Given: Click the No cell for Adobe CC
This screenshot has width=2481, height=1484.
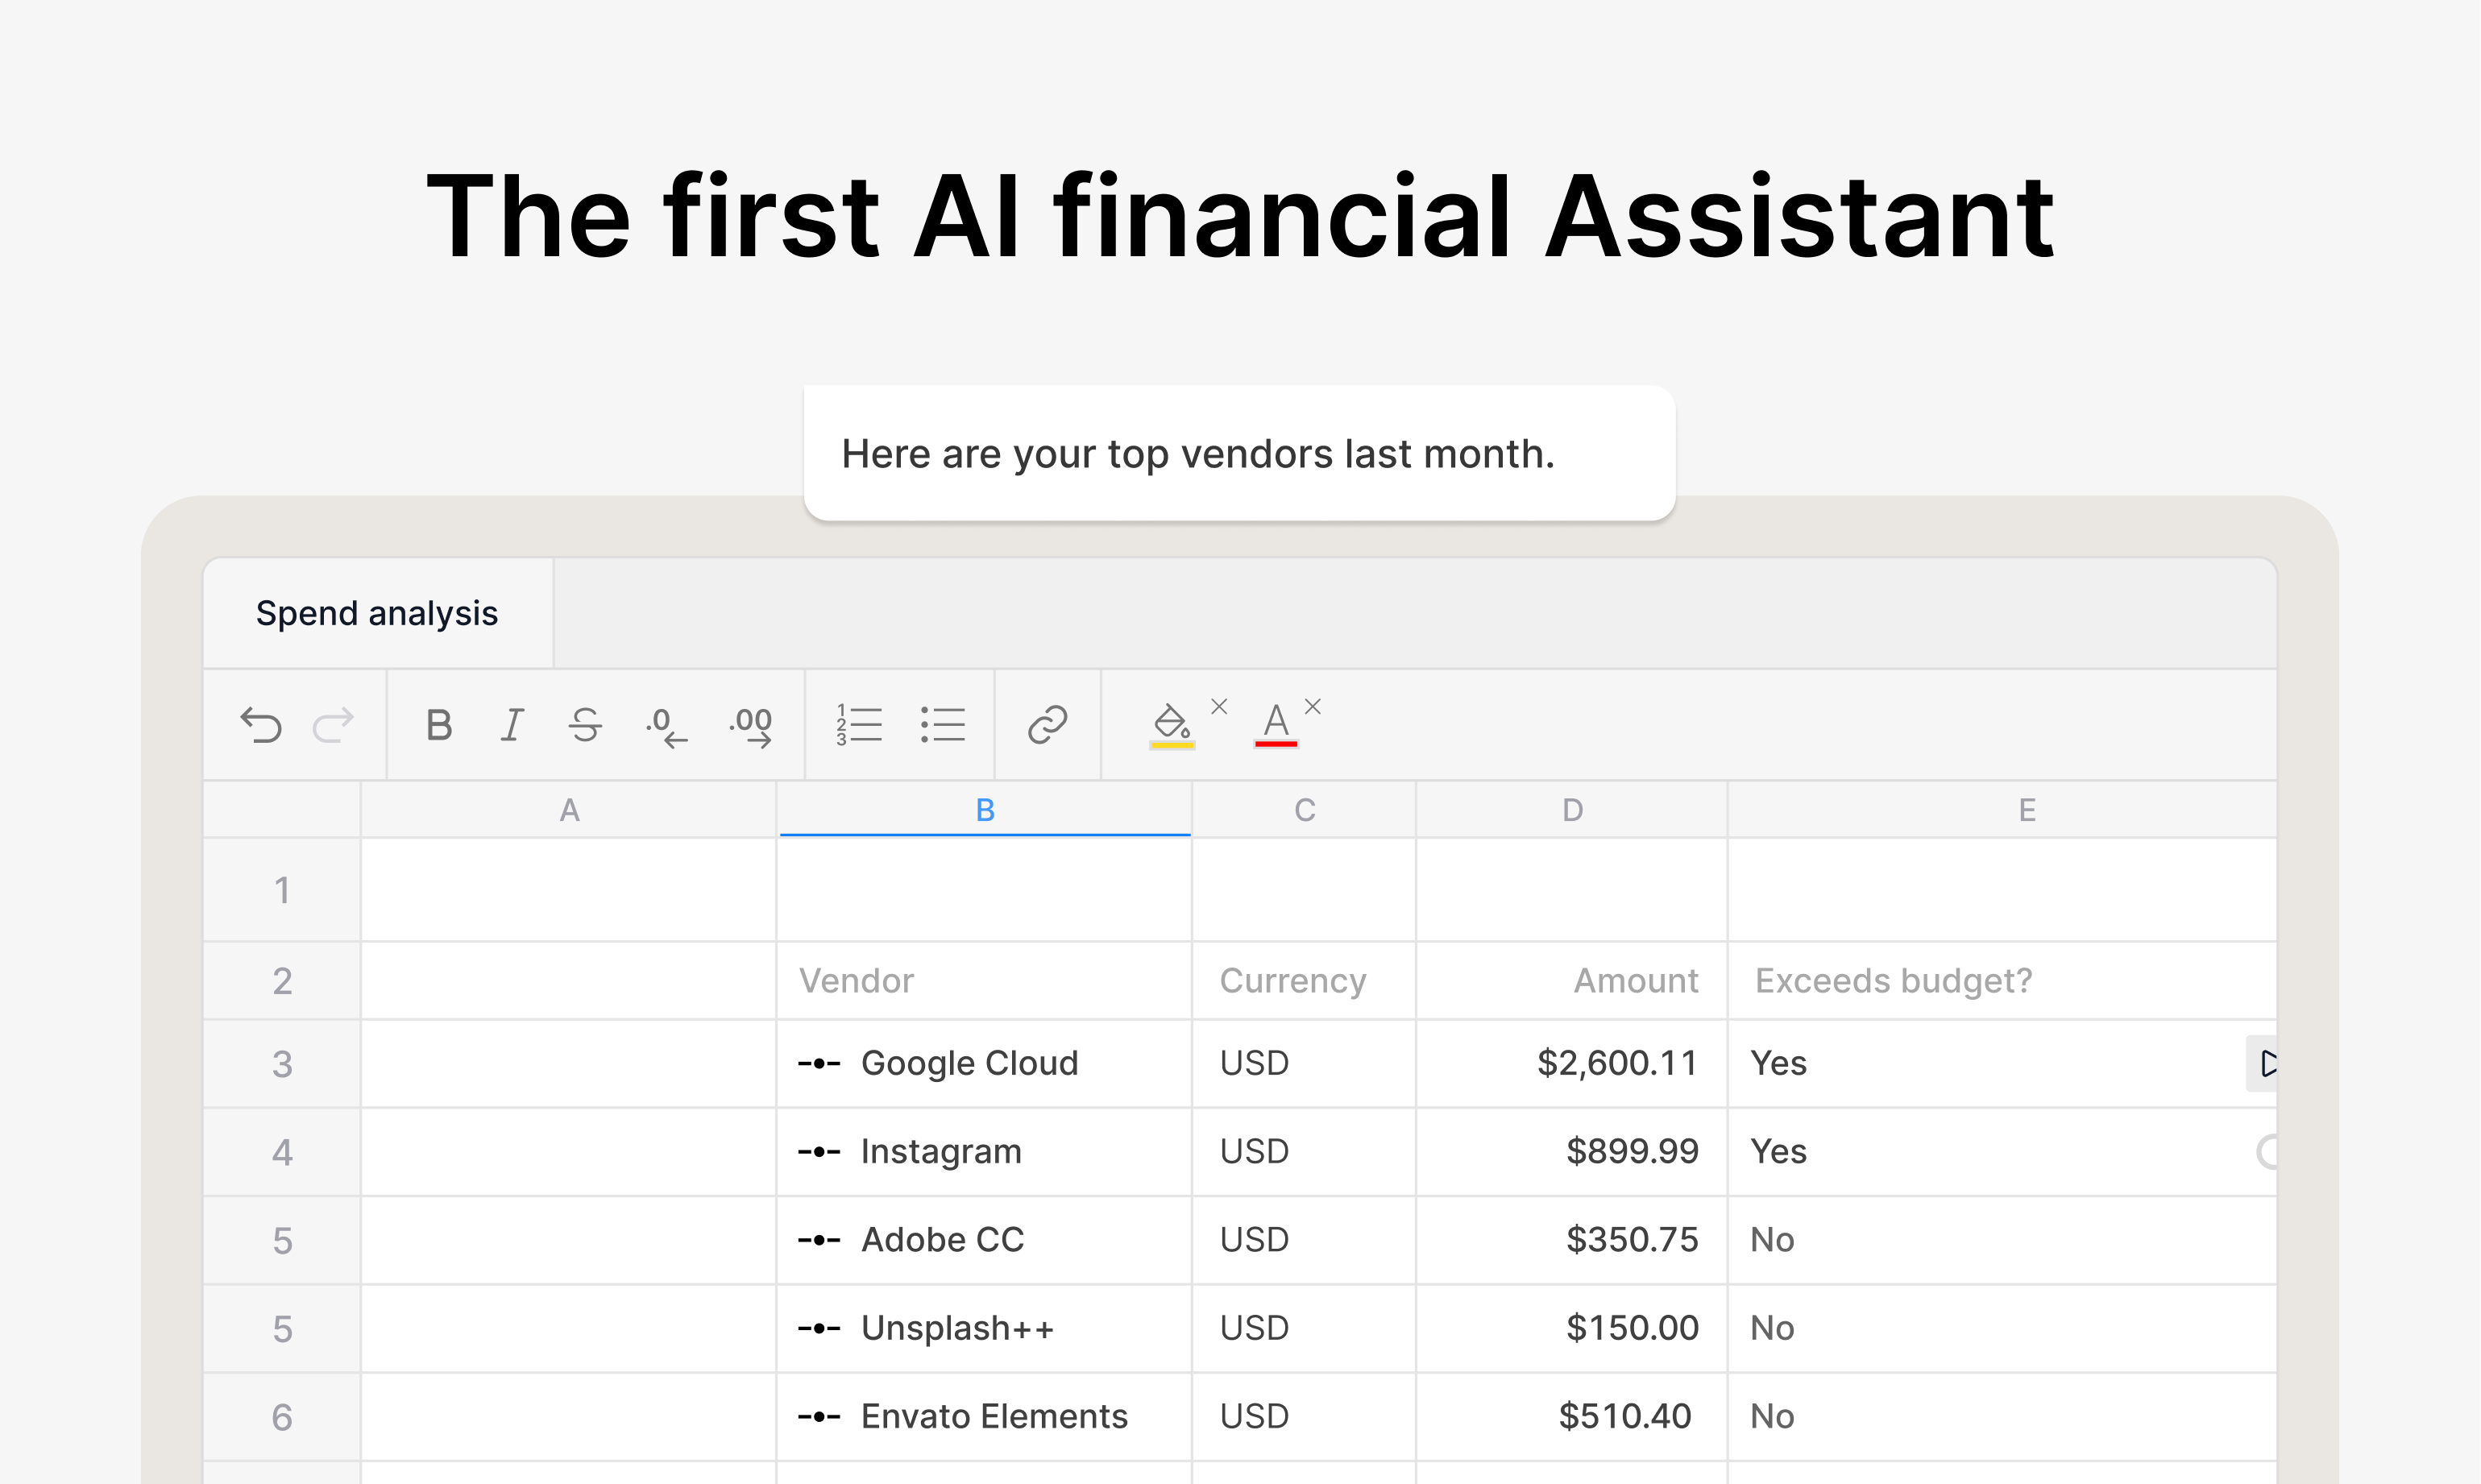Looking at the screenshot, I should pyautogui.click(x=2003, y=1240).
